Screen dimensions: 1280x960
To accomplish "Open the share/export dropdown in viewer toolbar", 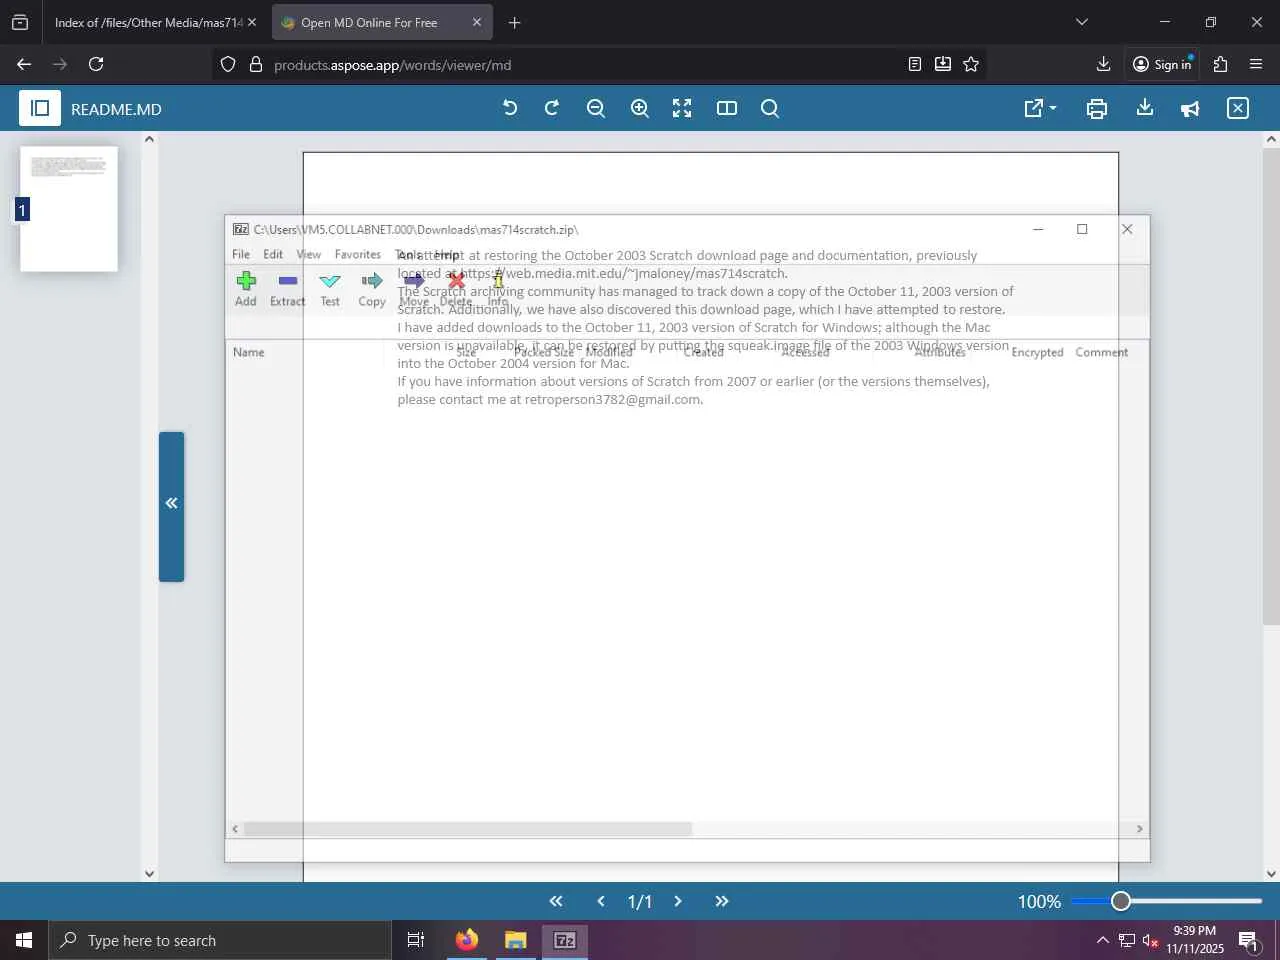I will click(x=1040, y=108).
